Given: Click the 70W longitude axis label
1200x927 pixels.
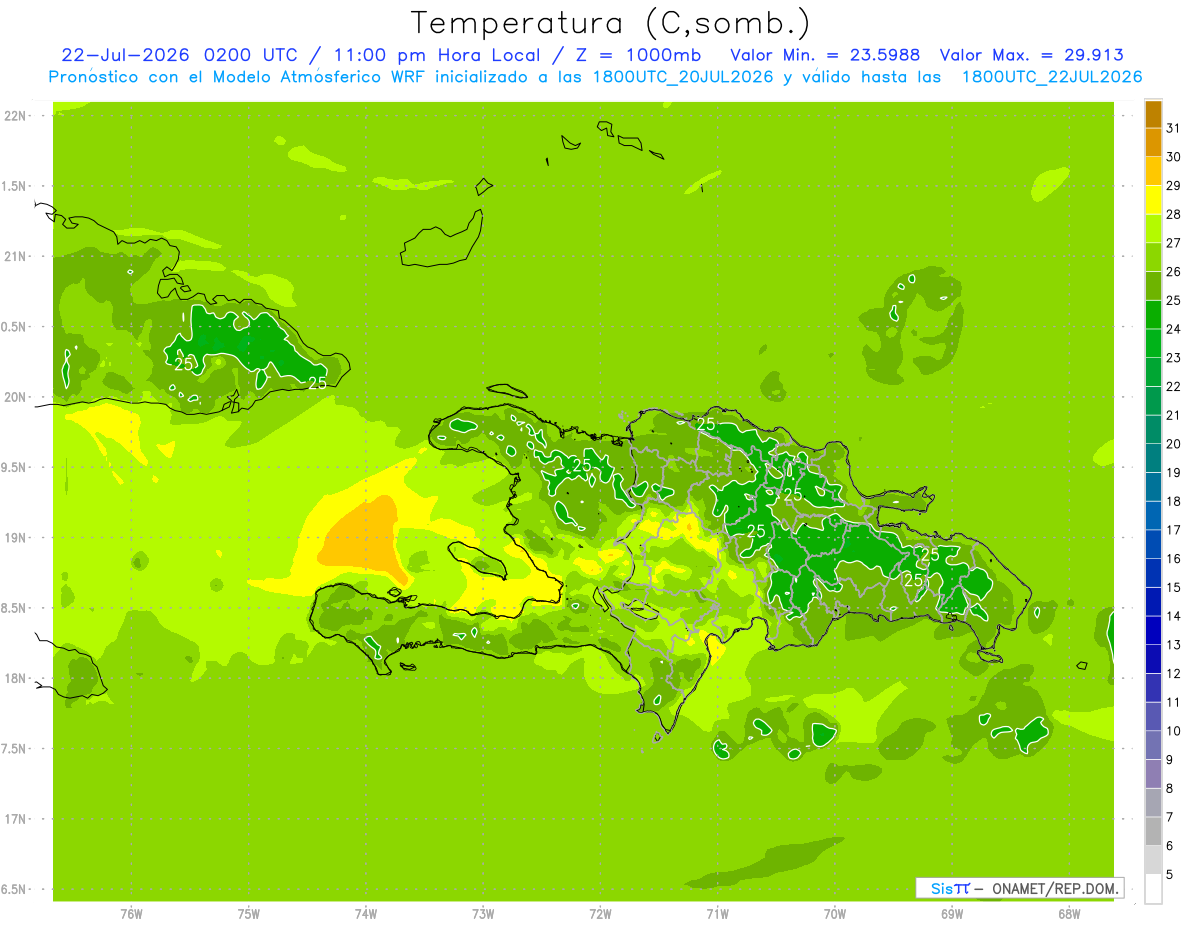Looking at the screenshot, I should click(834, 914).
